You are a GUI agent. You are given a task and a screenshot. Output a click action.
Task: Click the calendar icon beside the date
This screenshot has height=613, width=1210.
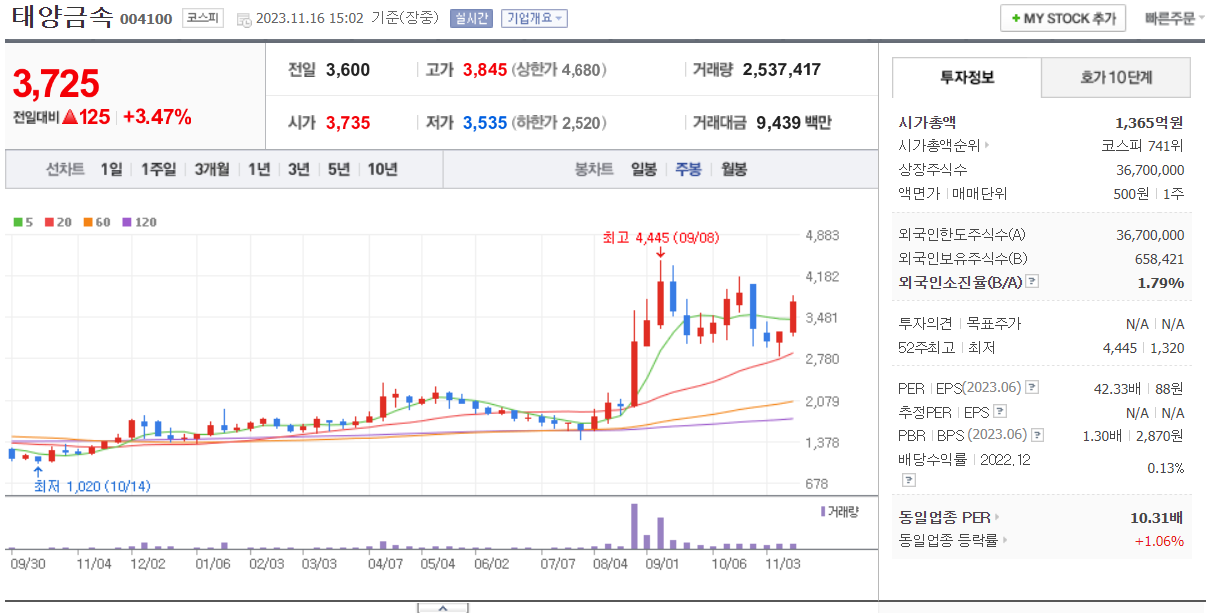pyautogui.click(x=244, y=19)
